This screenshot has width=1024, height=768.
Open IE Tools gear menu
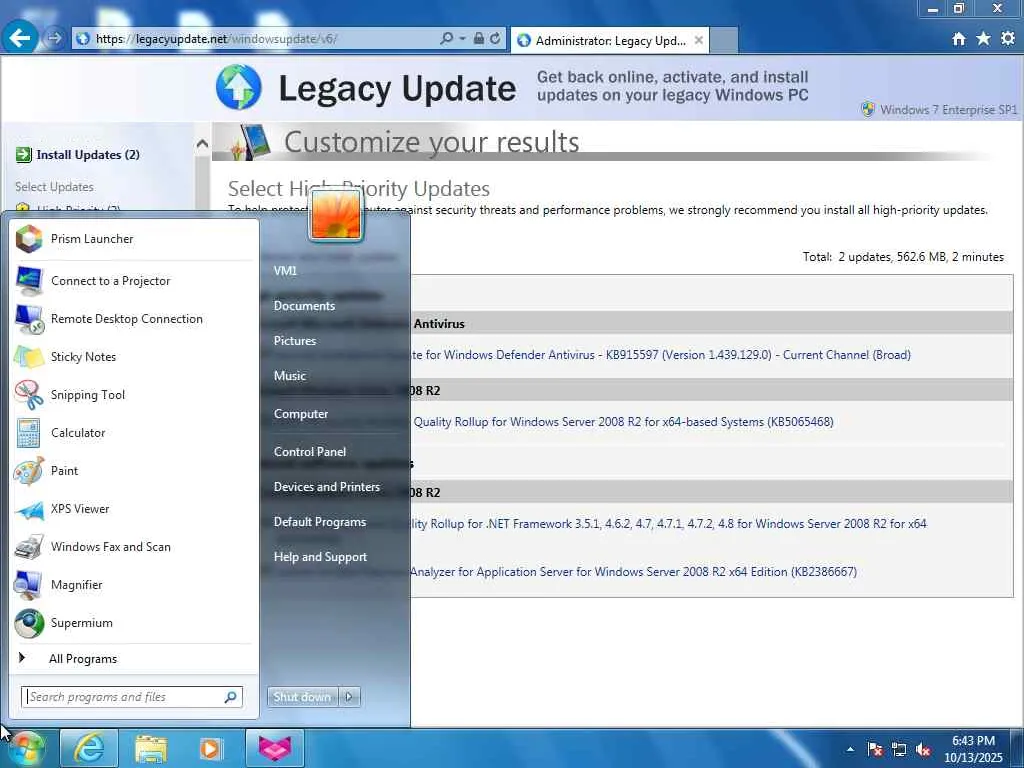tap(1008, 39)
